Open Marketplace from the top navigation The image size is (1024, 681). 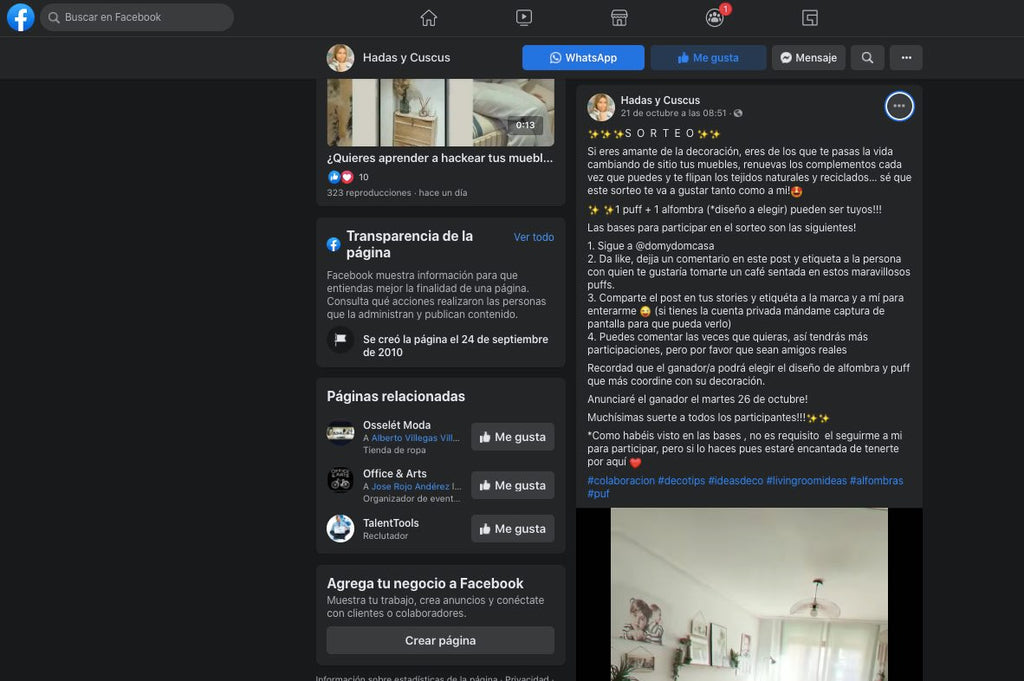coord(619,17)
